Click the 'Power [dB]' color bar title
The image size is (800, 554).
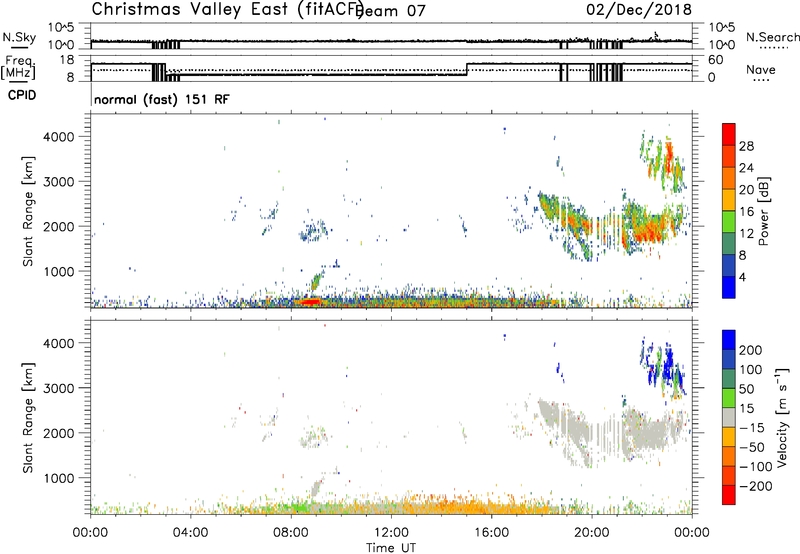[763, 211]
